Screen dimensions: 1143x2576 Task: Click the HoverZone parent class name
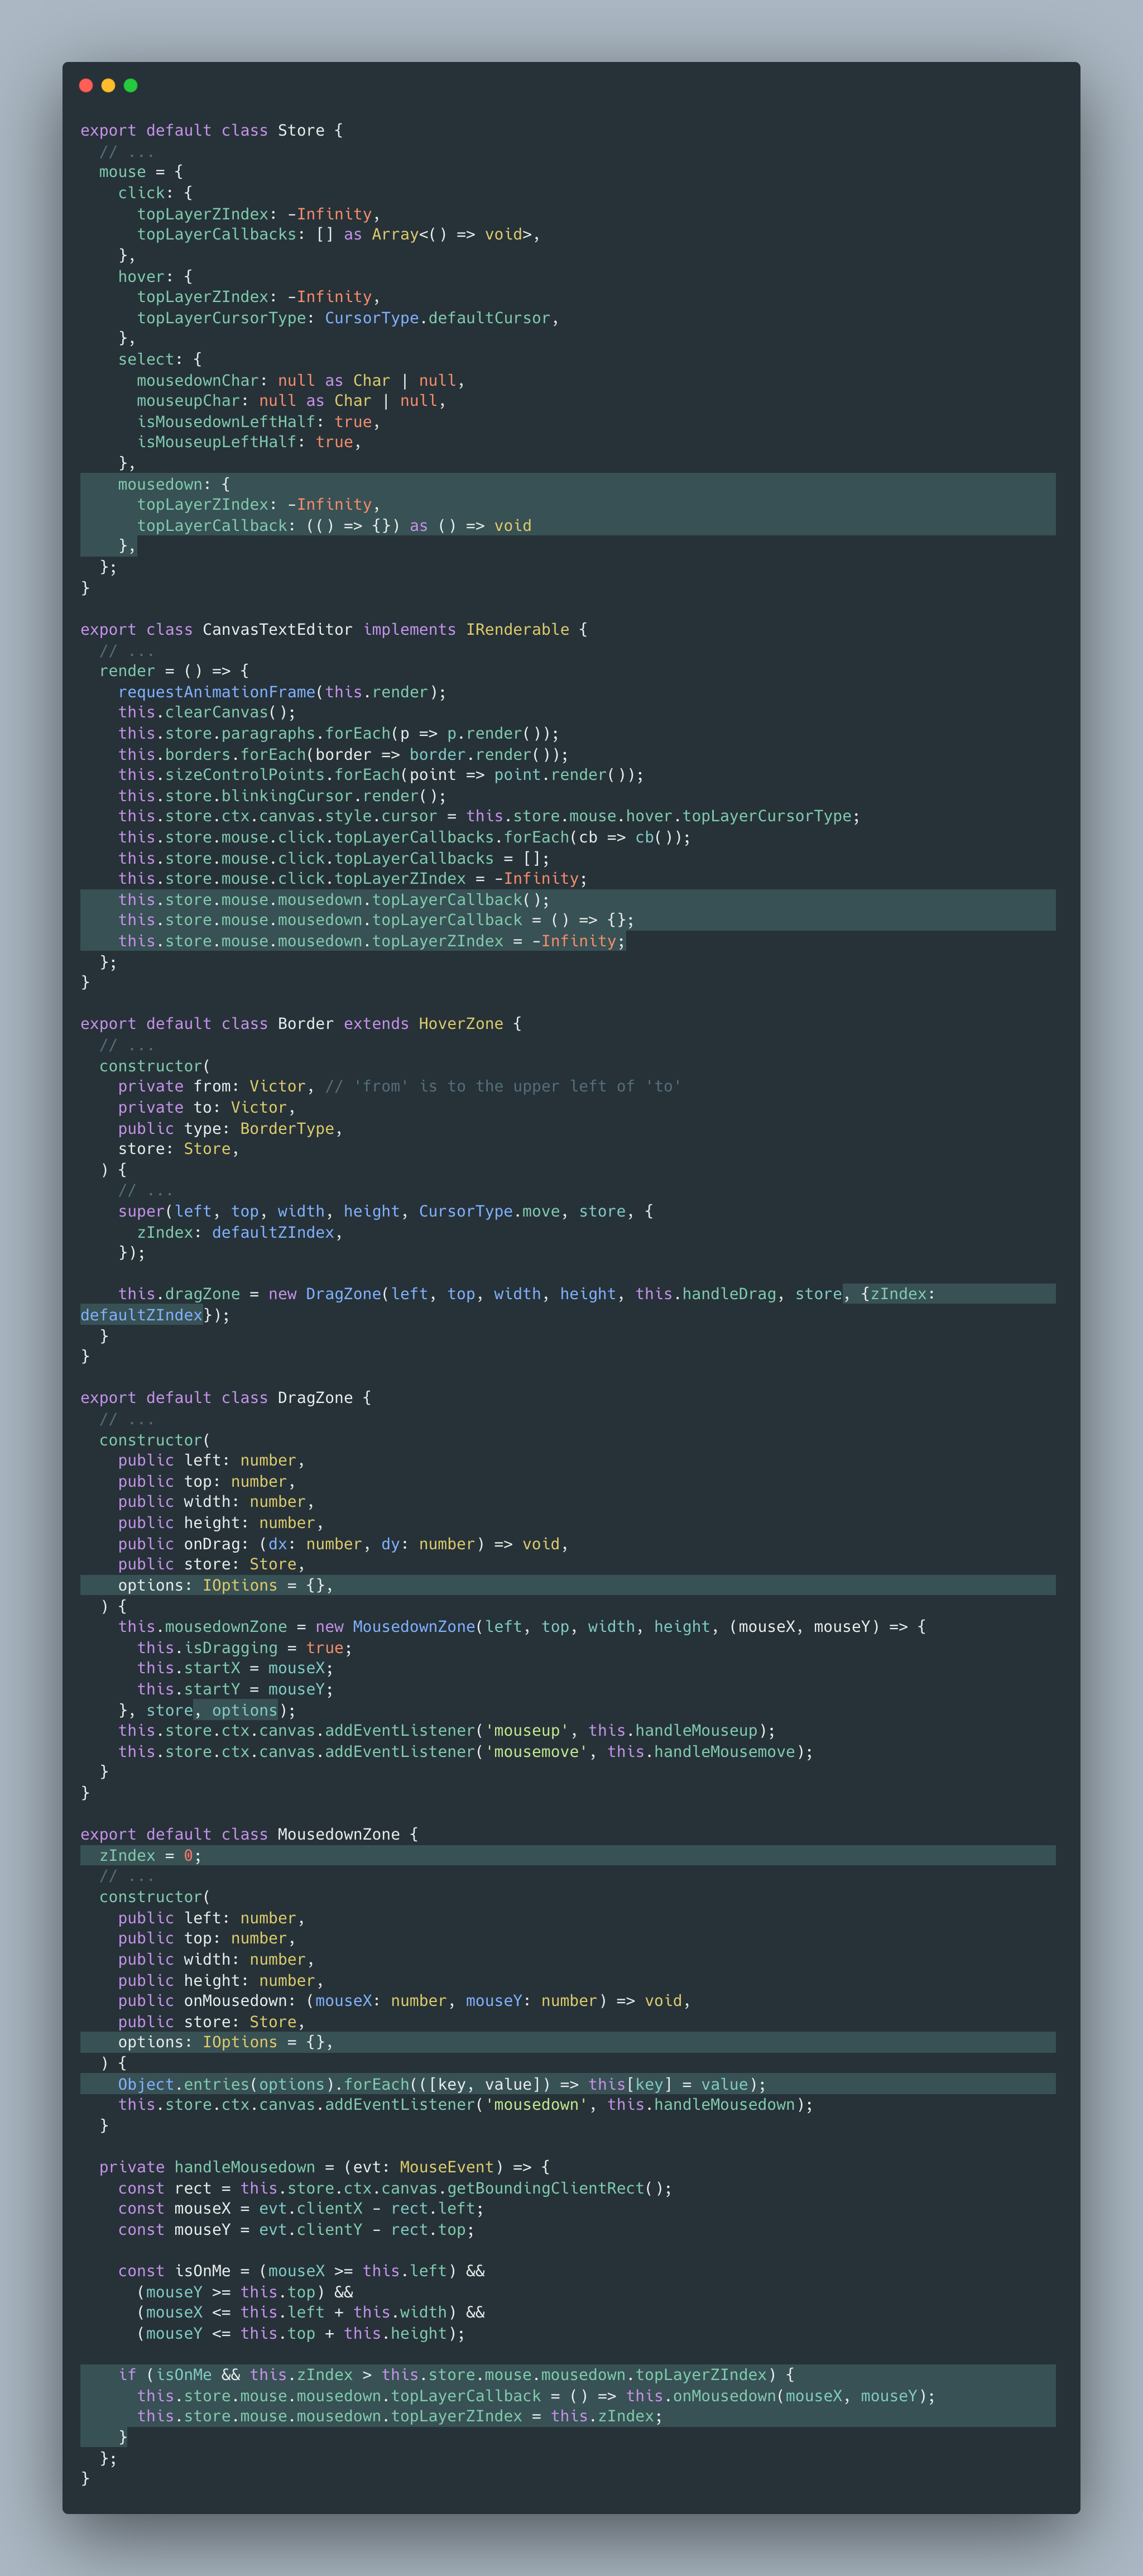click(x=460, y=1024)
